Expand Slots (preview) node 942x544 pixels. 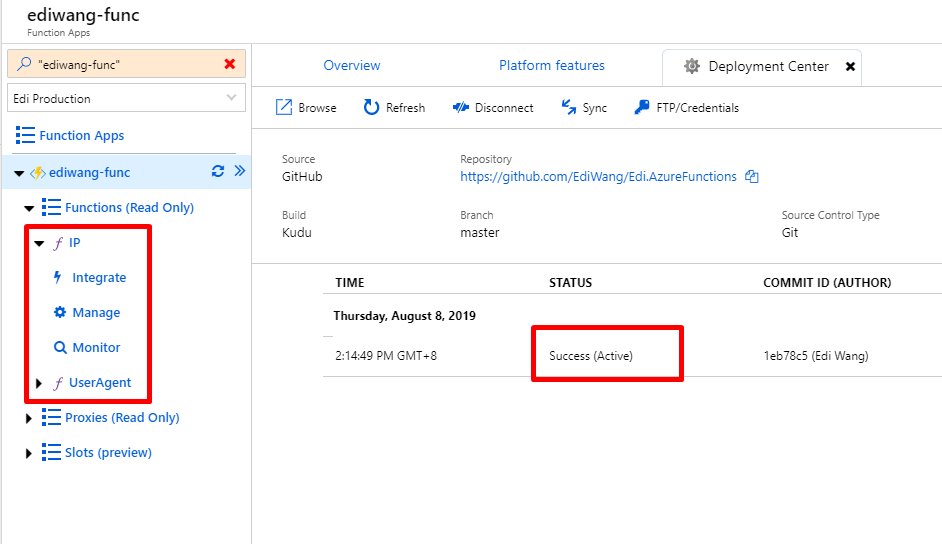(28, 453)
